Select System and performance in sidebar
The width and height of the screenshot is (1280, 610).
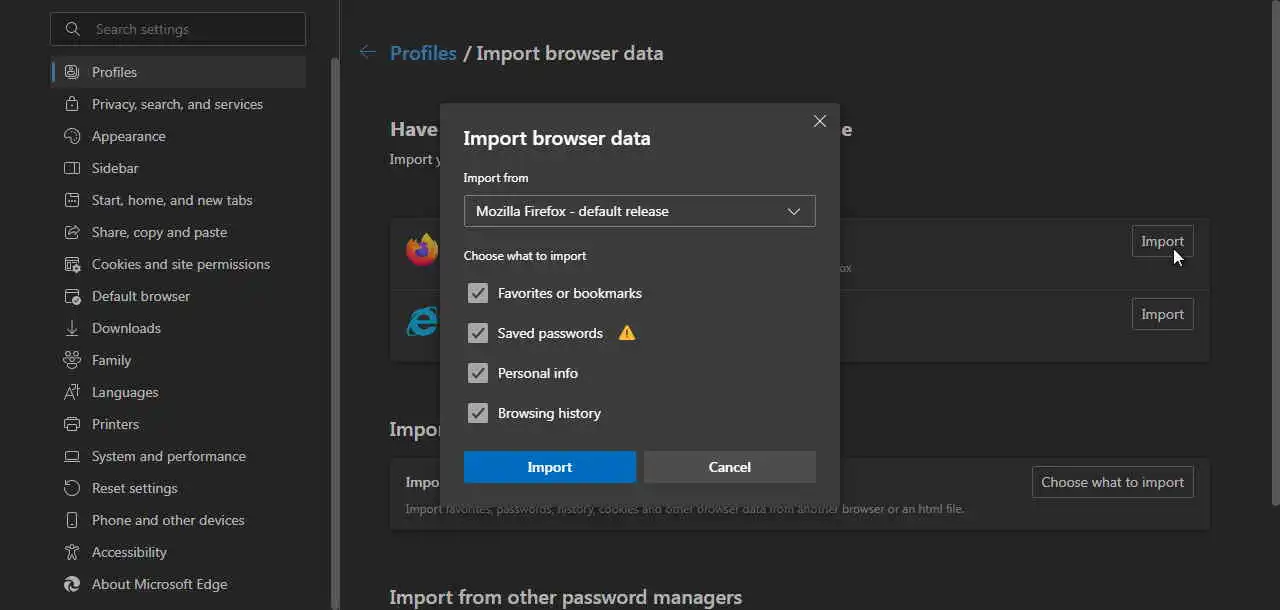168,456
